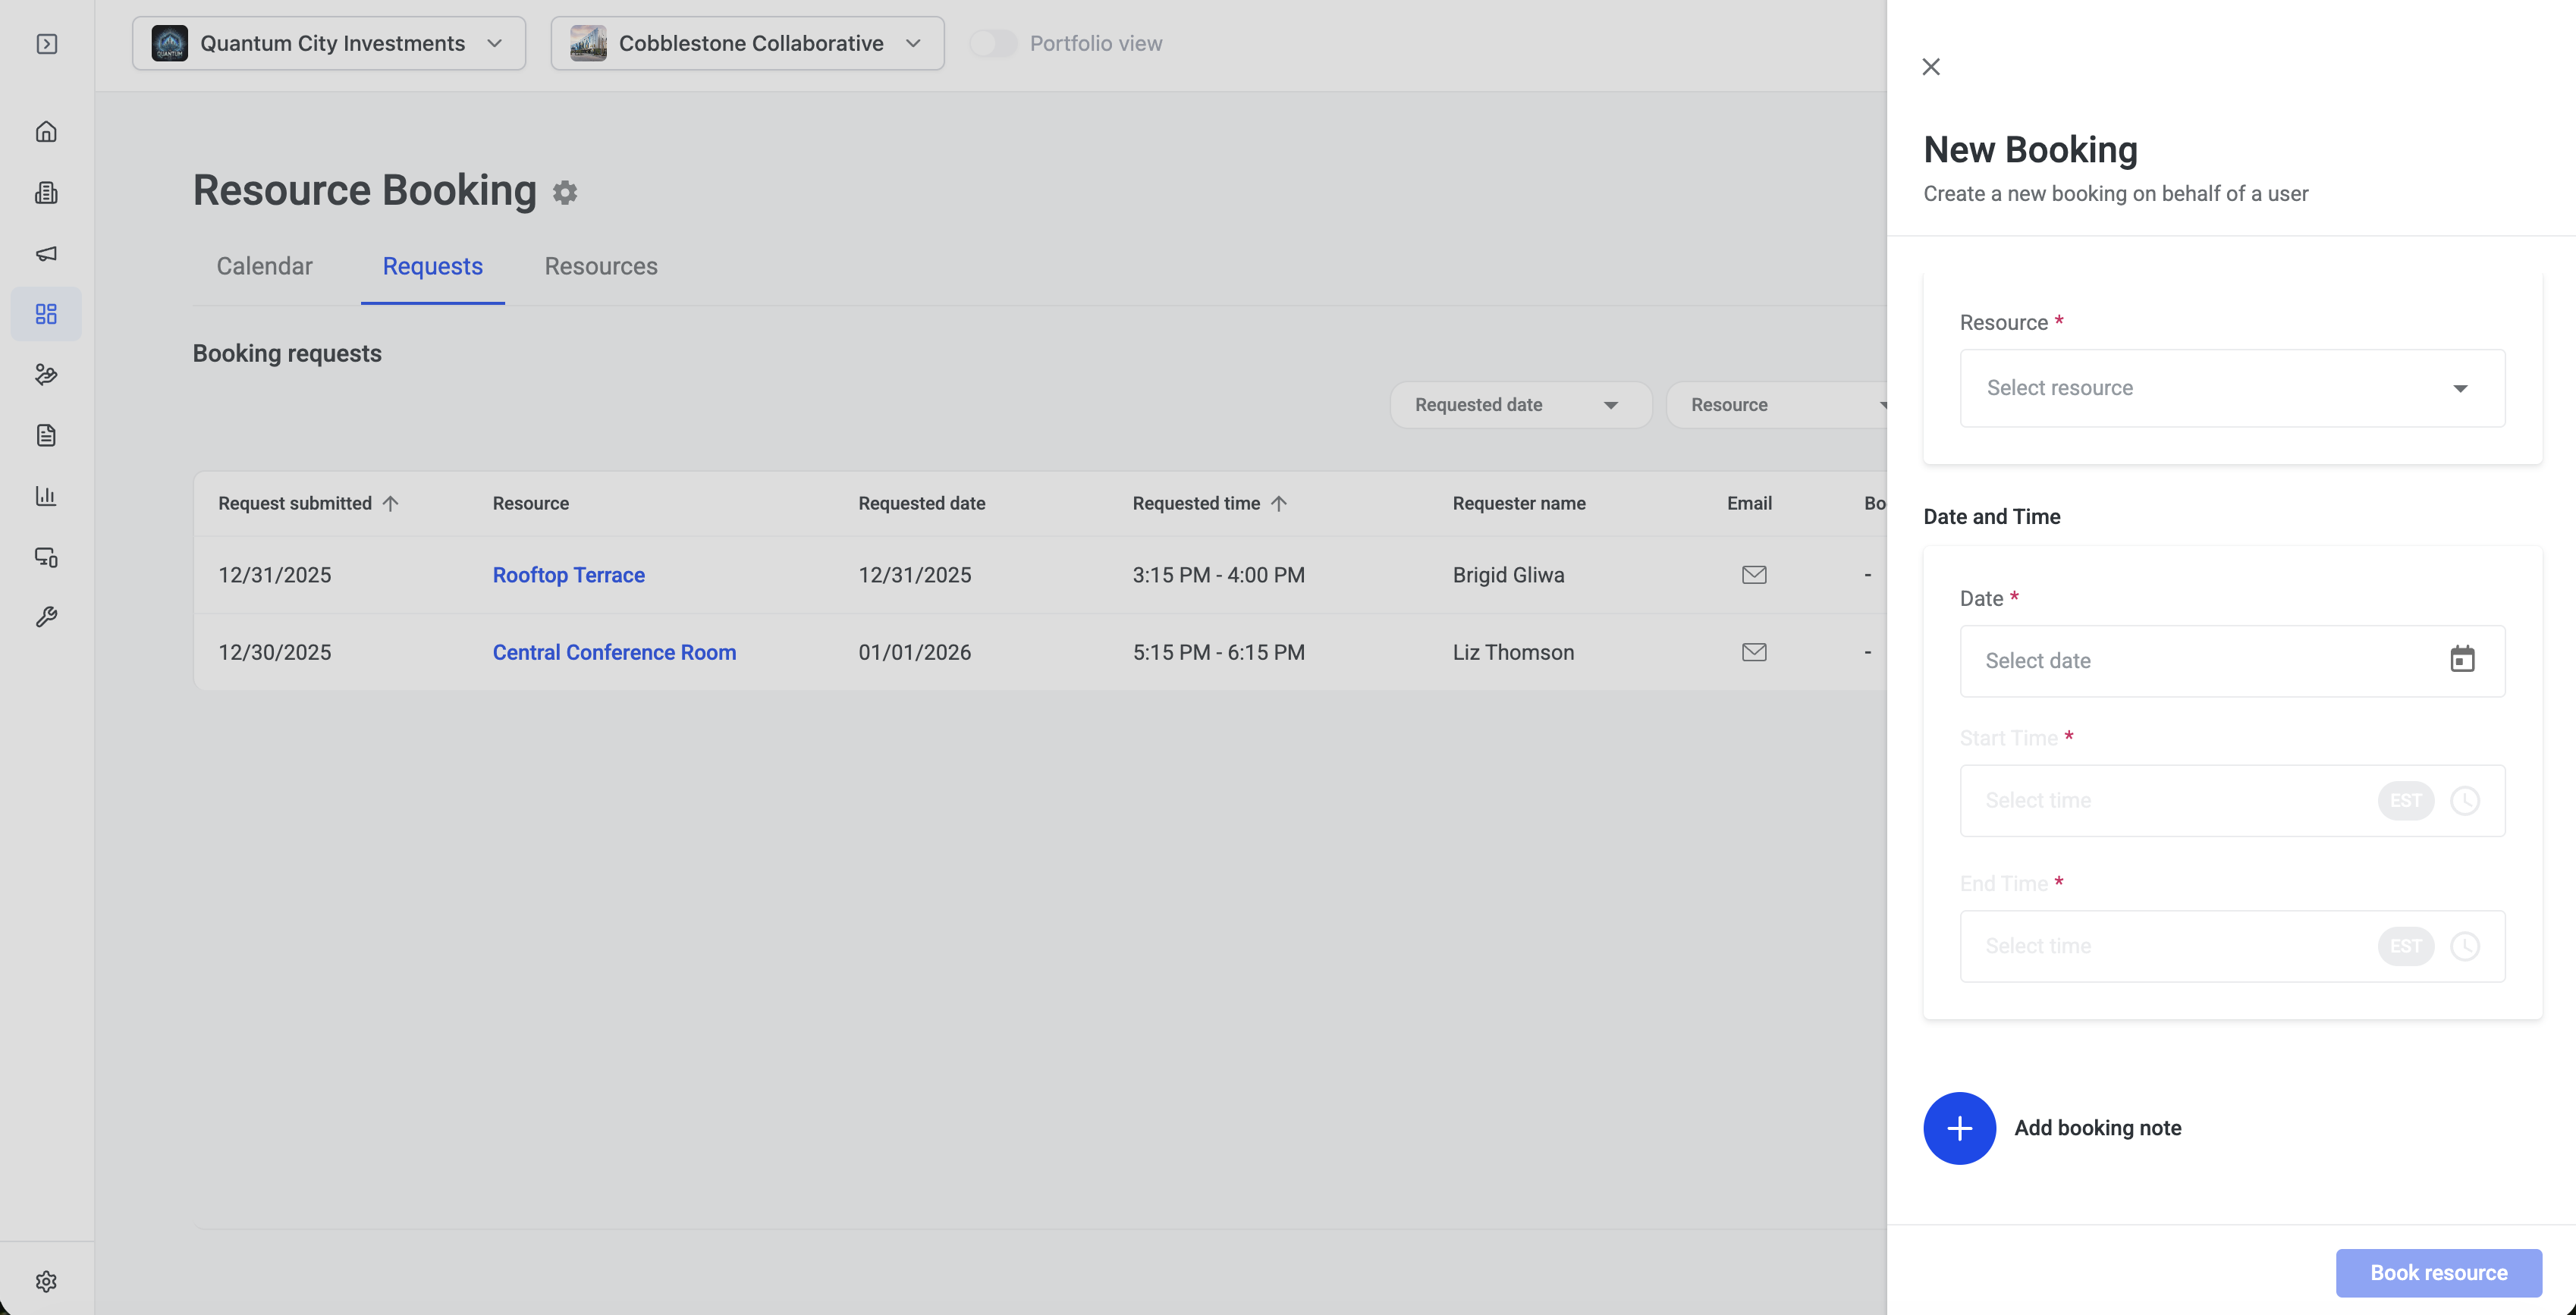Click the blue plus Add booking note

(x=1959, y=1128)
